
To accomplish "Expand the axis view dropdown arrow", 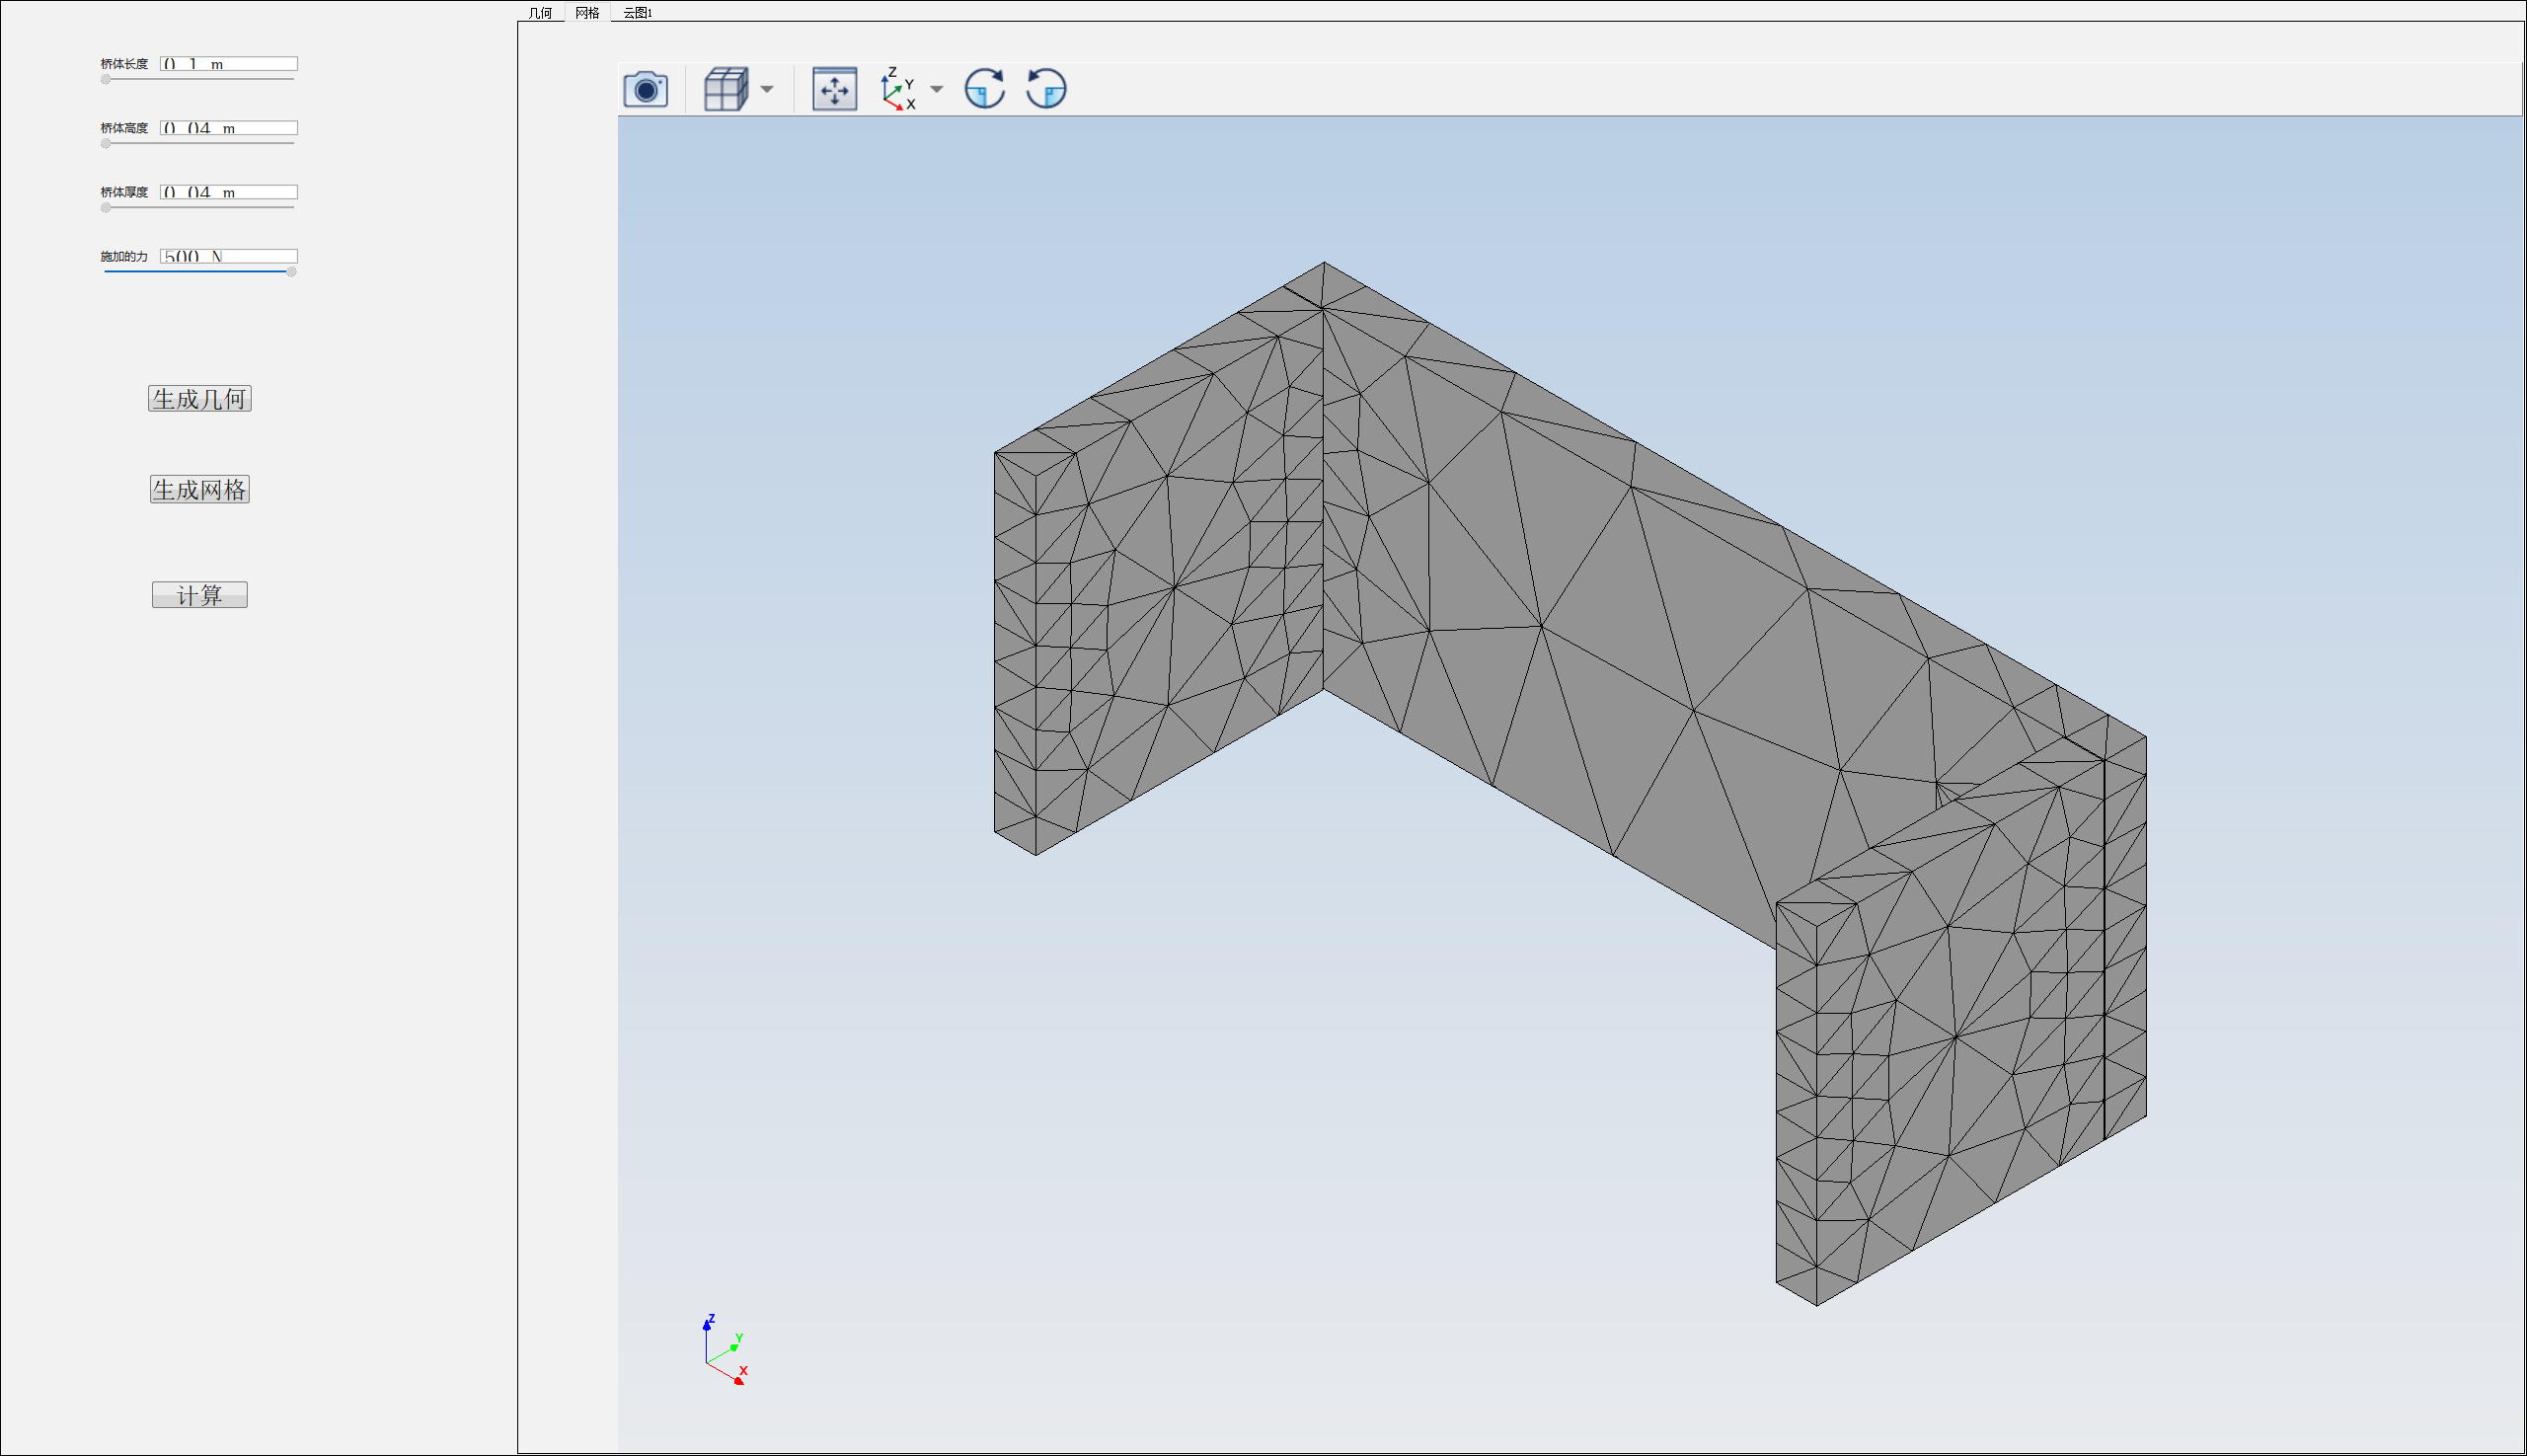I will coord(937,89).
